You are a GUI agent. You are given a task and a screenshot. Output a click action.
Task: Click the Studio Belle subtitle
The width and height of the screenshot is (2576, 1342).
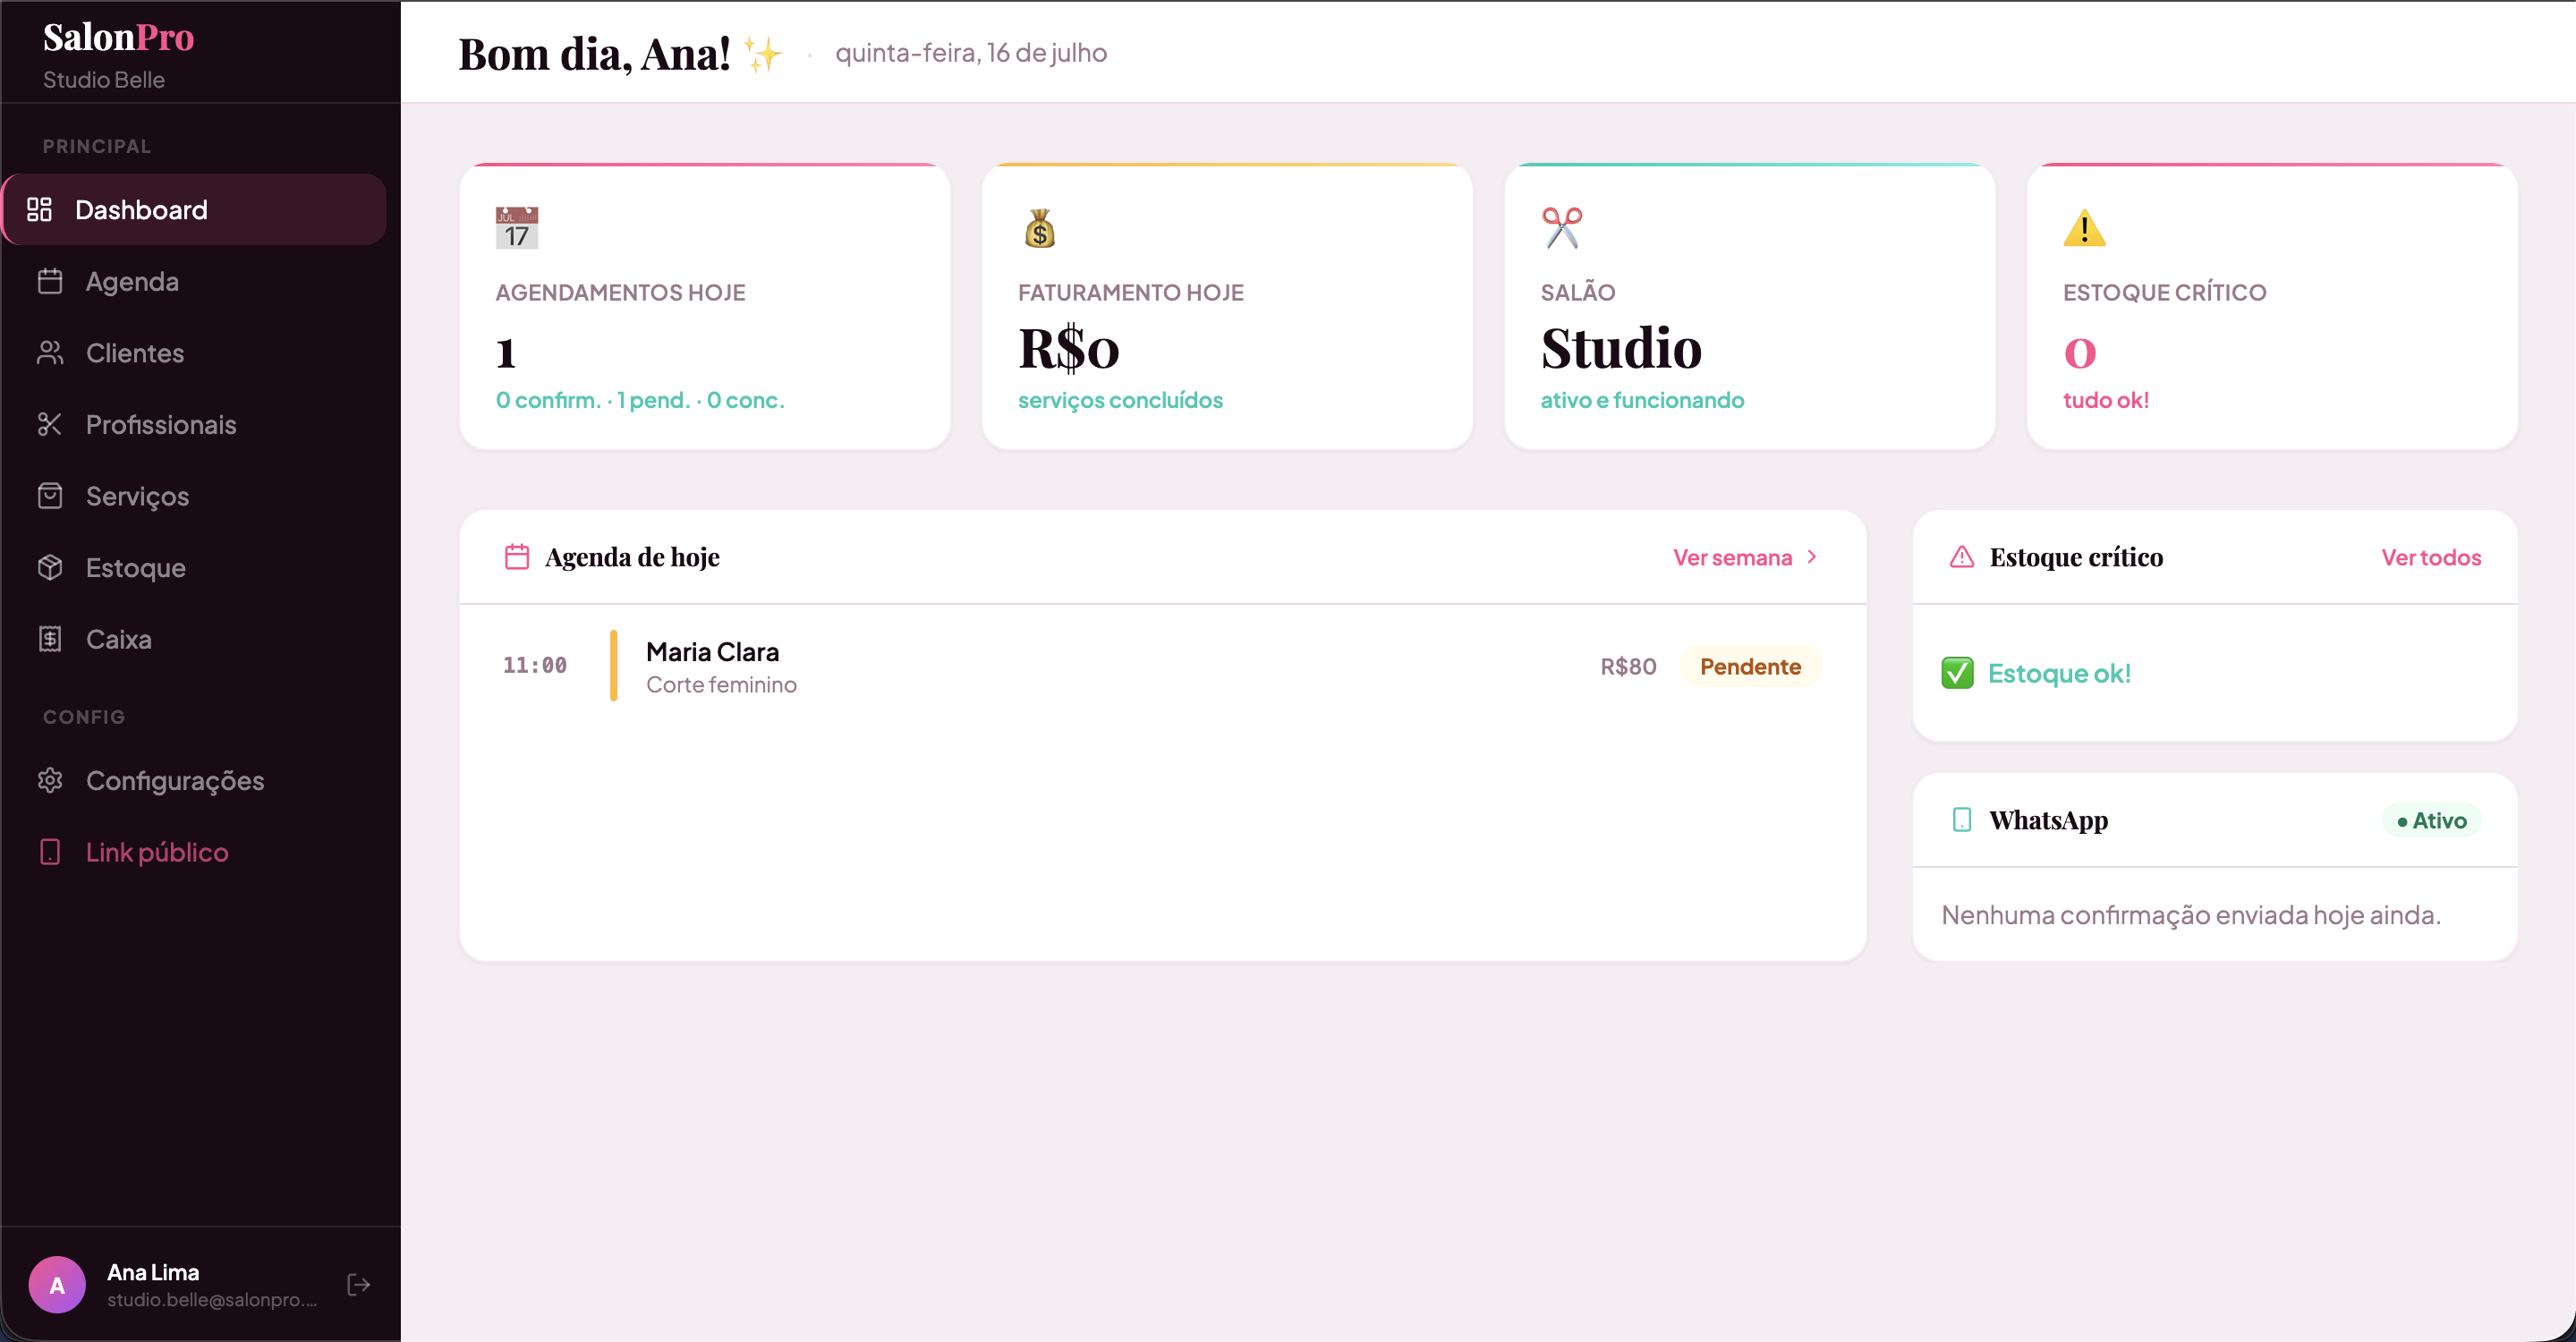coord(104,79)
